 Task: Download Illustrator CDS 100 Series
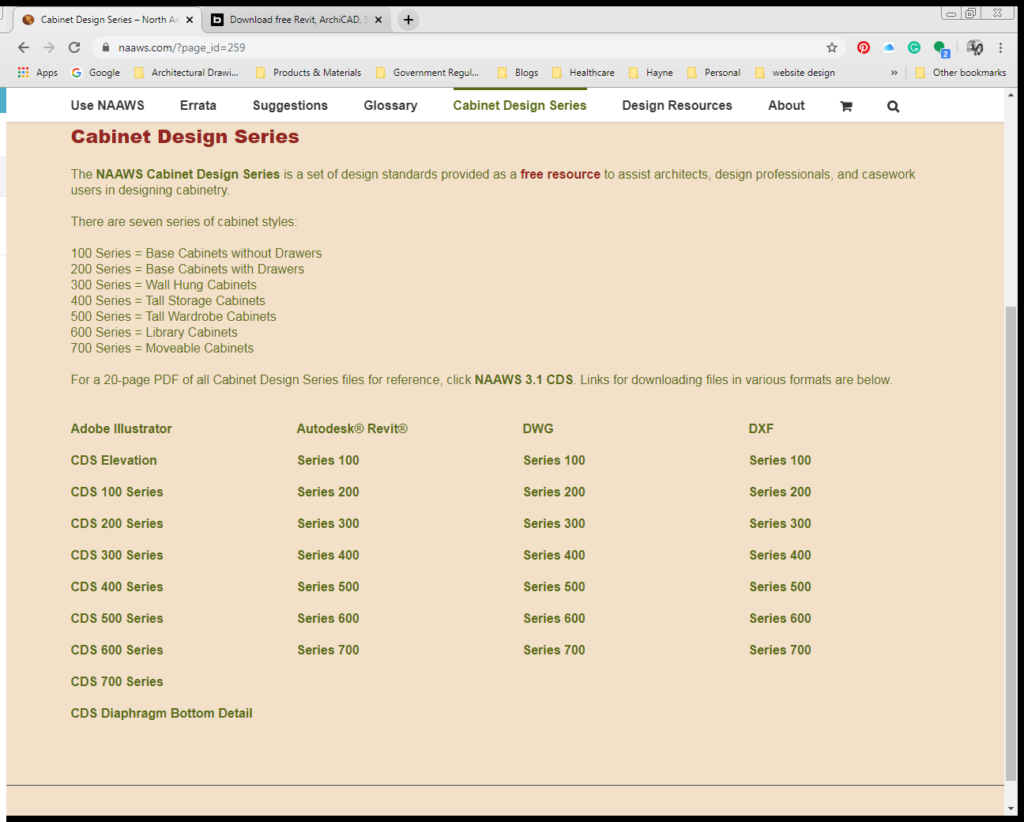tap(117, 492)
